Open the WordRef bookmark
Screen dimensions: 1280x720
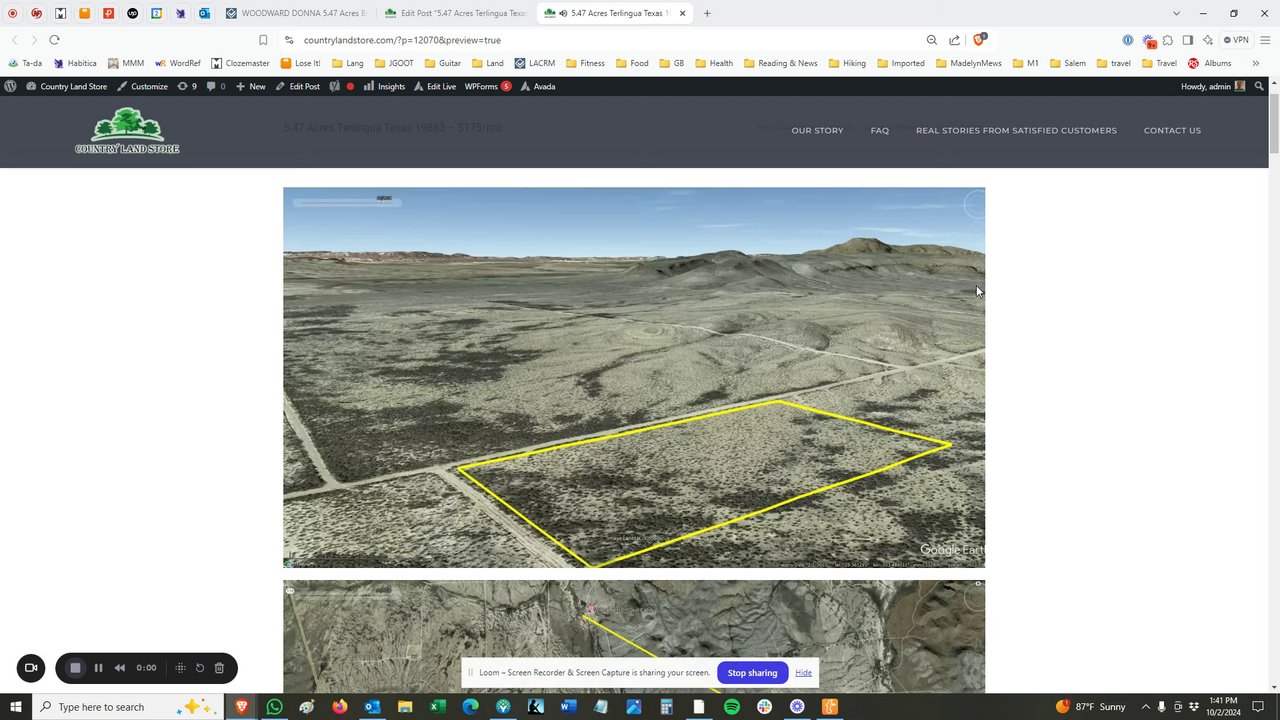pyautogui.click(x=178, y=63)
